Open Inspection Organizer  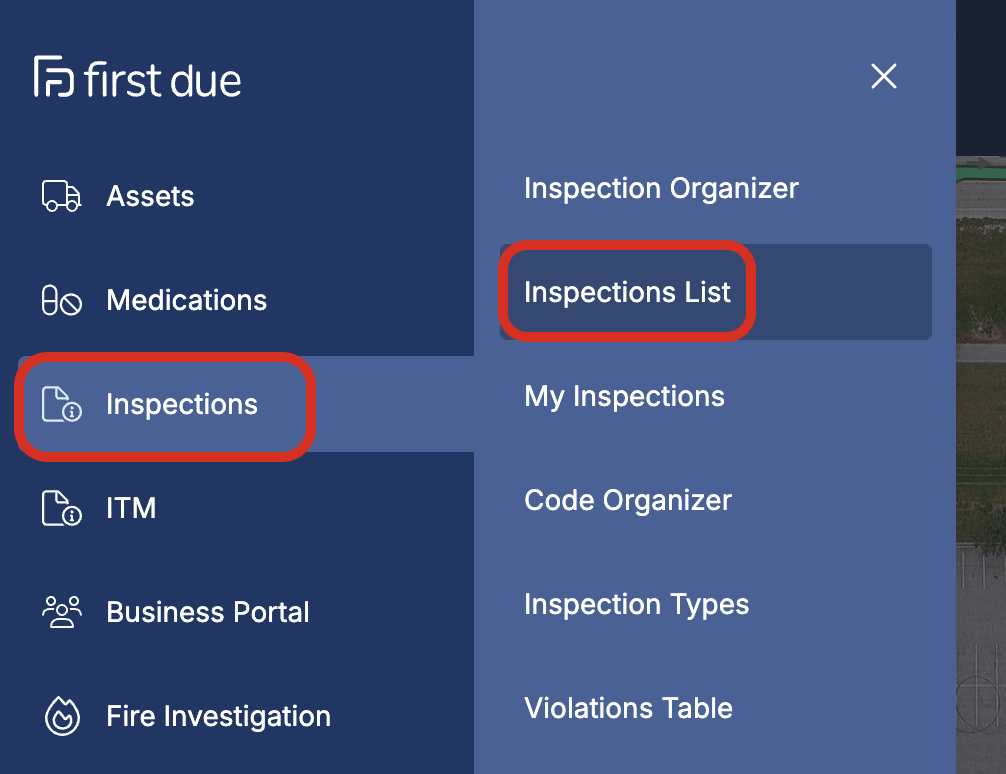(661, 188)
